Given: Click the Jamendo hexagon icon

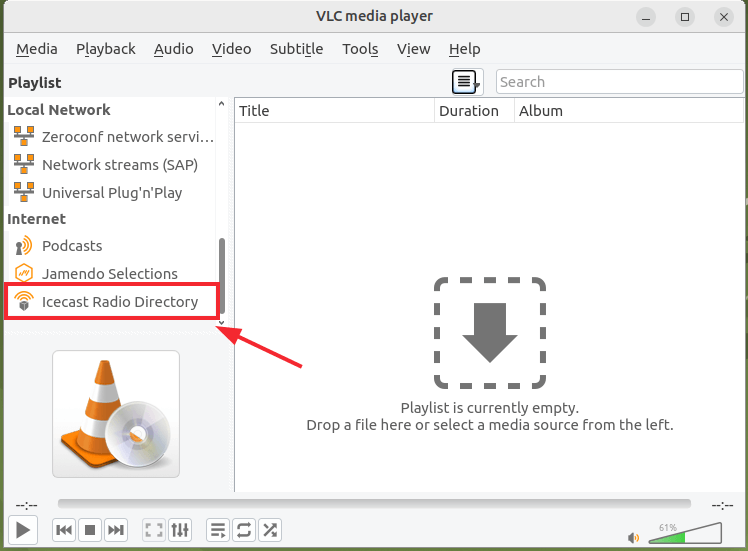Looking at the screenshot, I should point(23,273).
